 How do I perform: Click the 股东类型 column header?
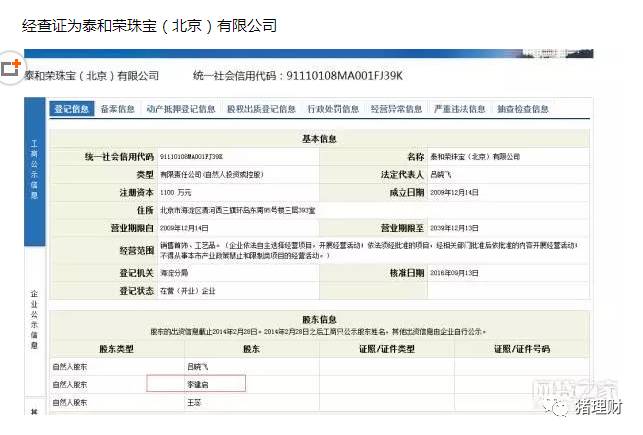tap(116, 349)
